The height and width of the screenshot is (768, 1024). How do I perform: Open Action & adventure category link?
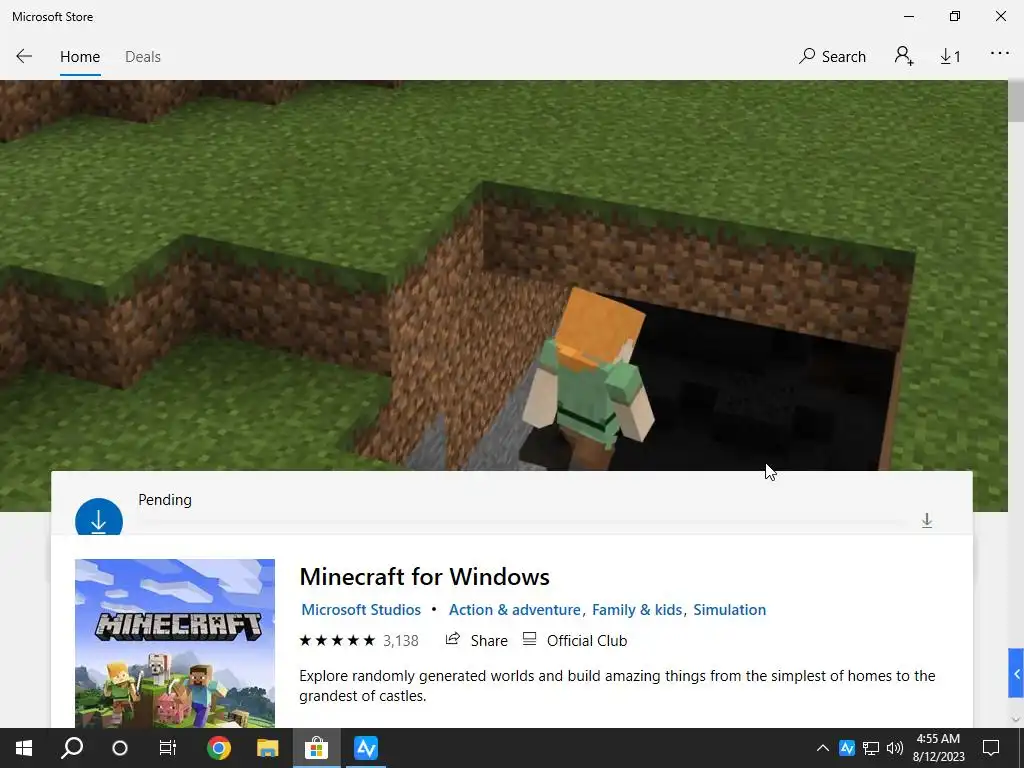[514, 609]
